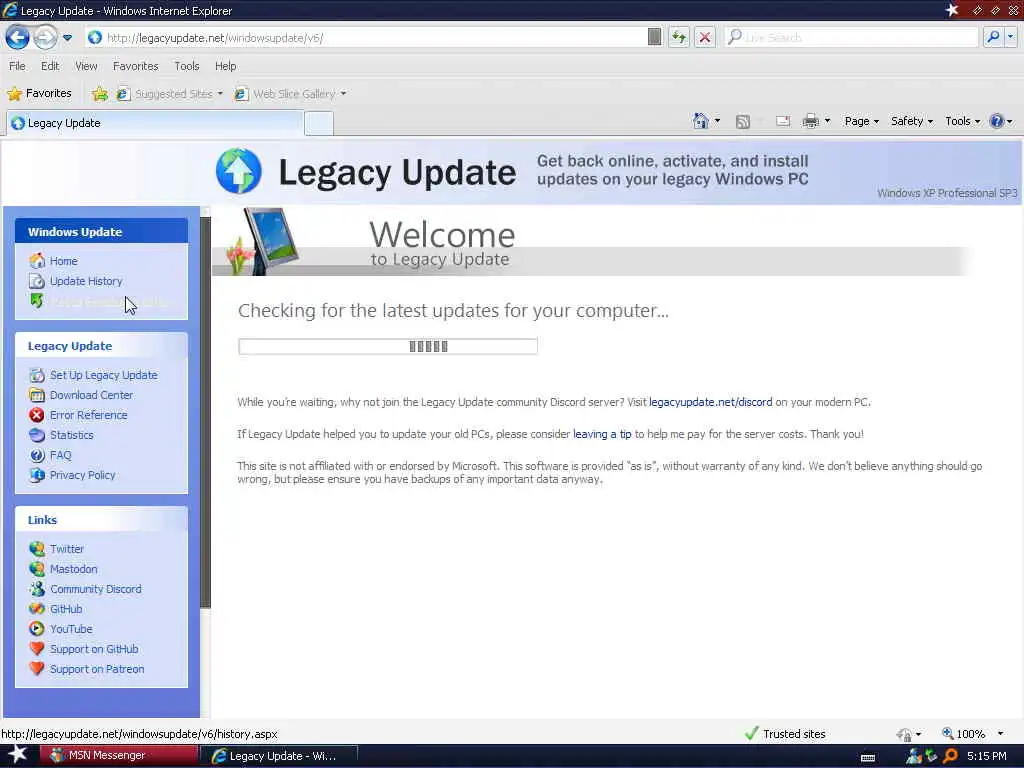Expand the search provider dropdown arrow
Image resolution: width=1024 pixels, height=768 pixels.
(1010, 37)
